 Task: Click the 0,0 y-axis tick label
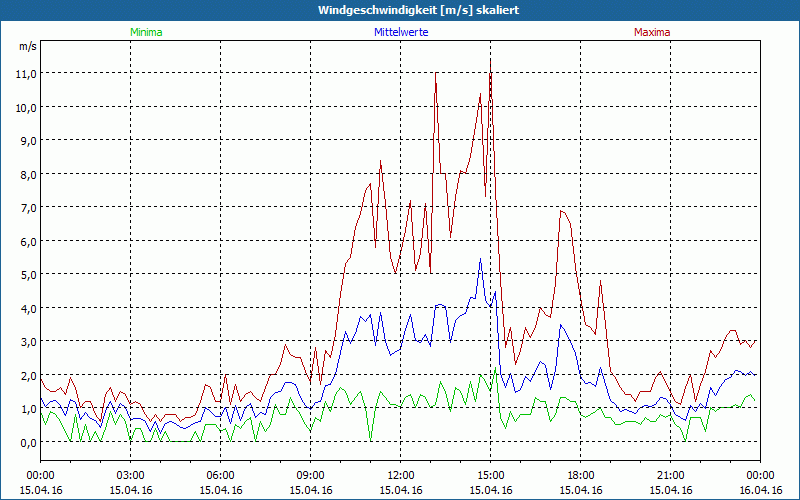click(x=25, y=442)
